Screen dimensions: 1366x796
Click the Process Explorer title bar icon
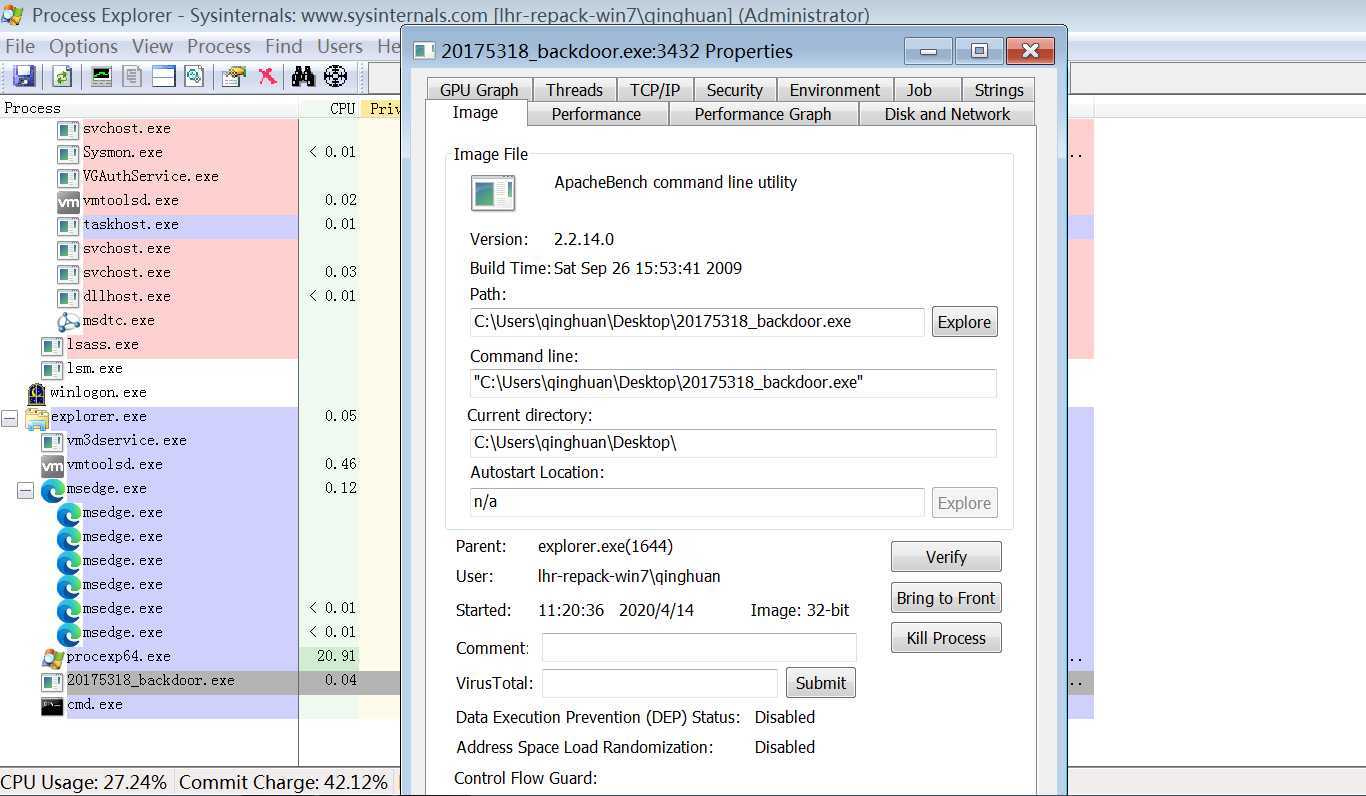pyautogui.click(x=14, y=15)
